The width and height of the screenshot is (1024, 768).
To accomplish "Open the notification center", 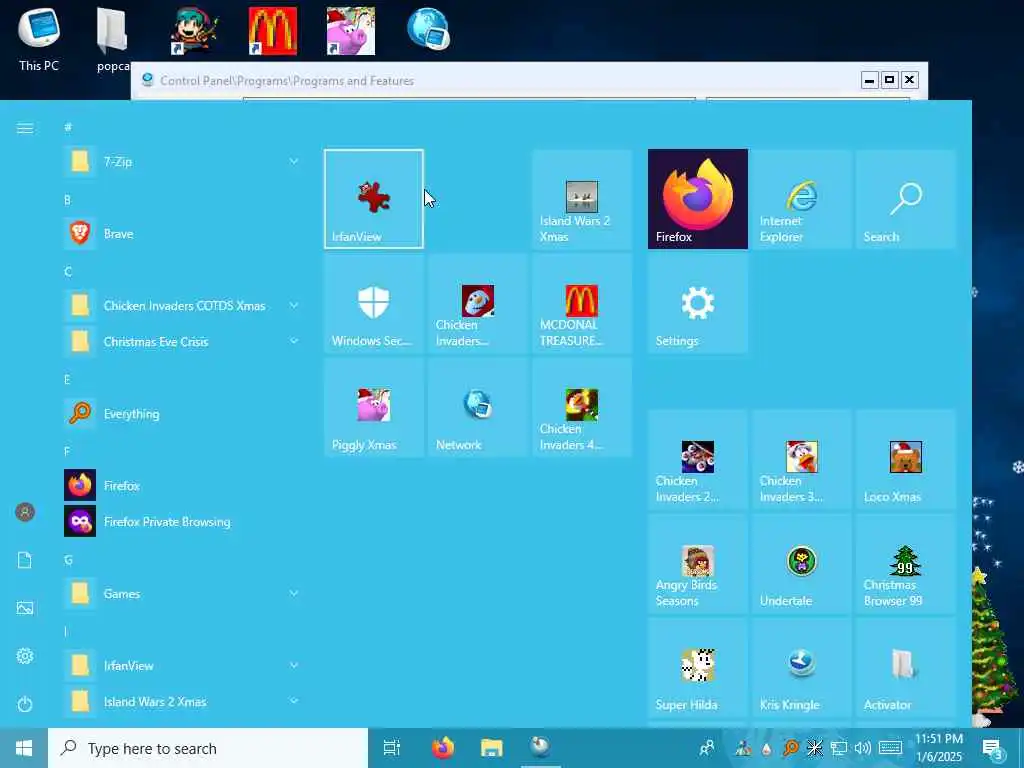I will point(993,748).
